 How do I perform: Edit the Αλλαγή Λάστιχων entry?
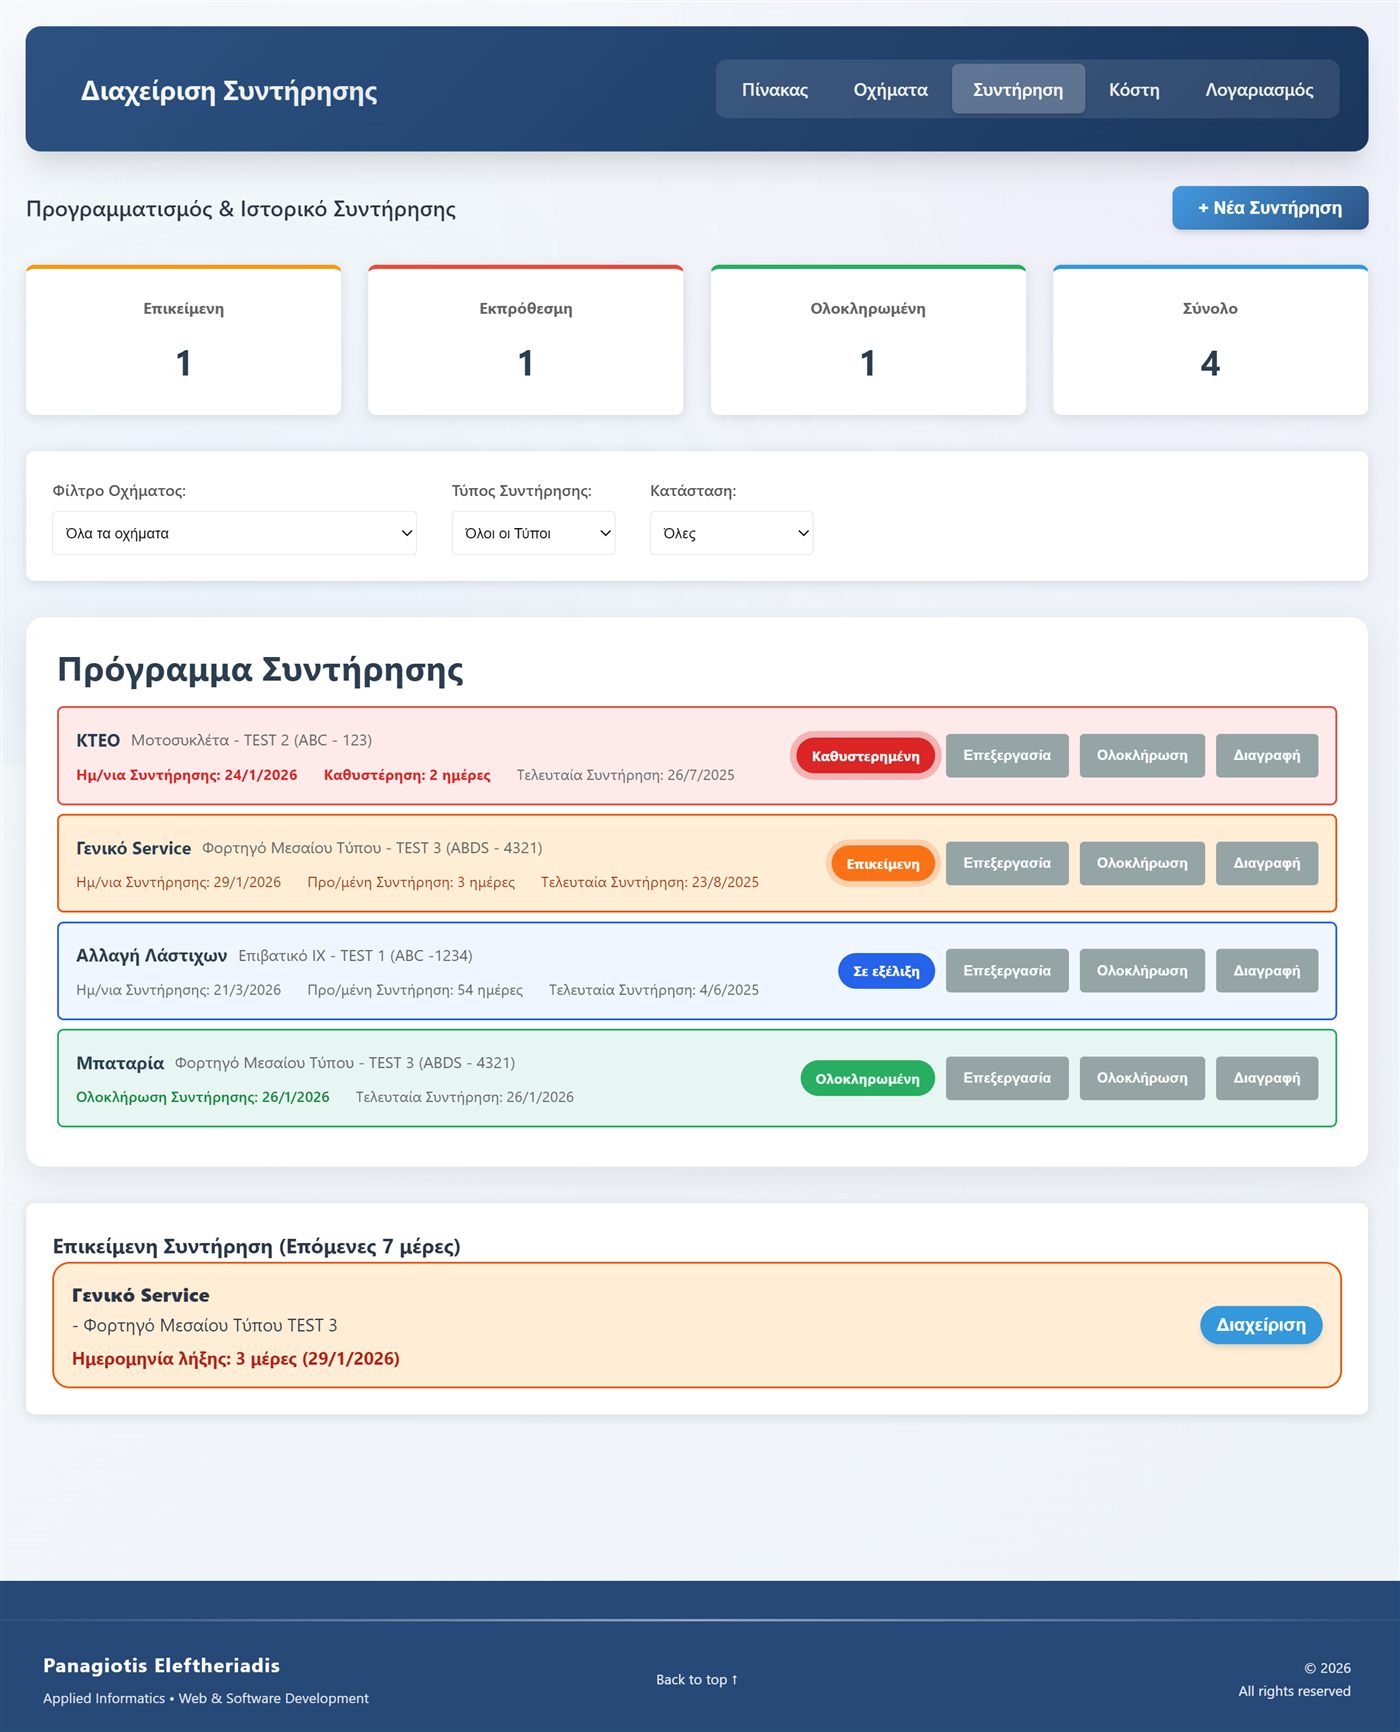pyautogui.click(x=1007, y=970)
